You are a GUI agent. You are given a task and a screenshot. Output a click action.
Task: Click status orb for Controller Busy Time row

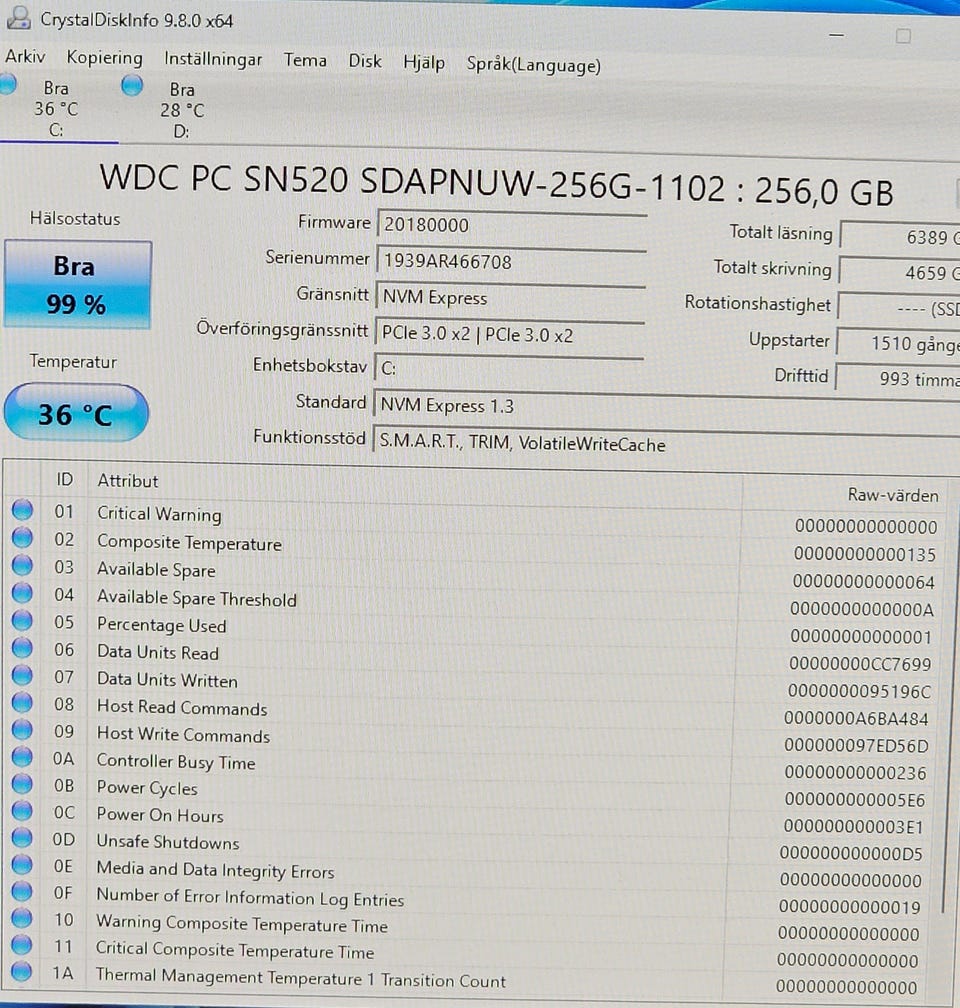coord(22,757)
